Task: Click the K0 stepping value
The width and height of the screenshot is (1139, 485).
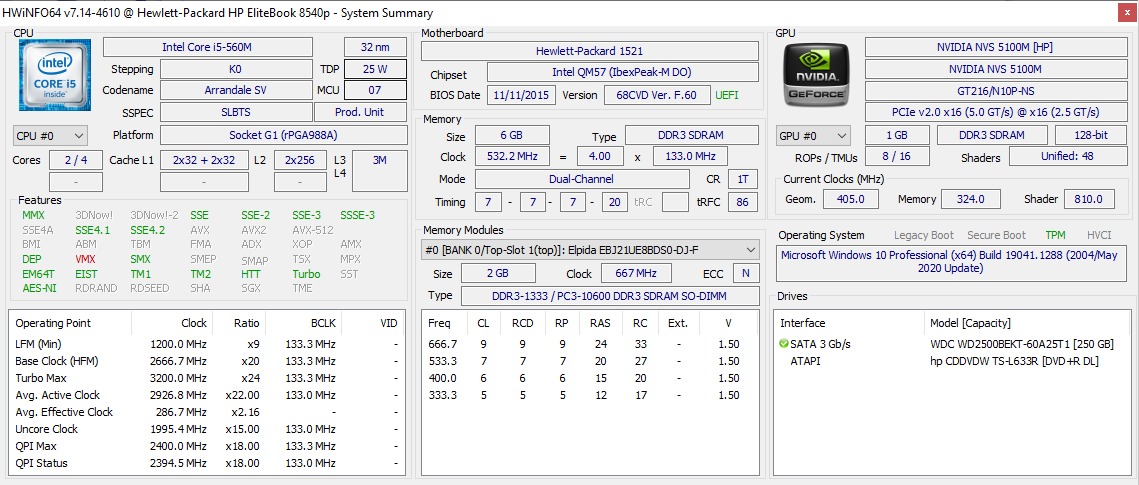Action: pos(235,69)
